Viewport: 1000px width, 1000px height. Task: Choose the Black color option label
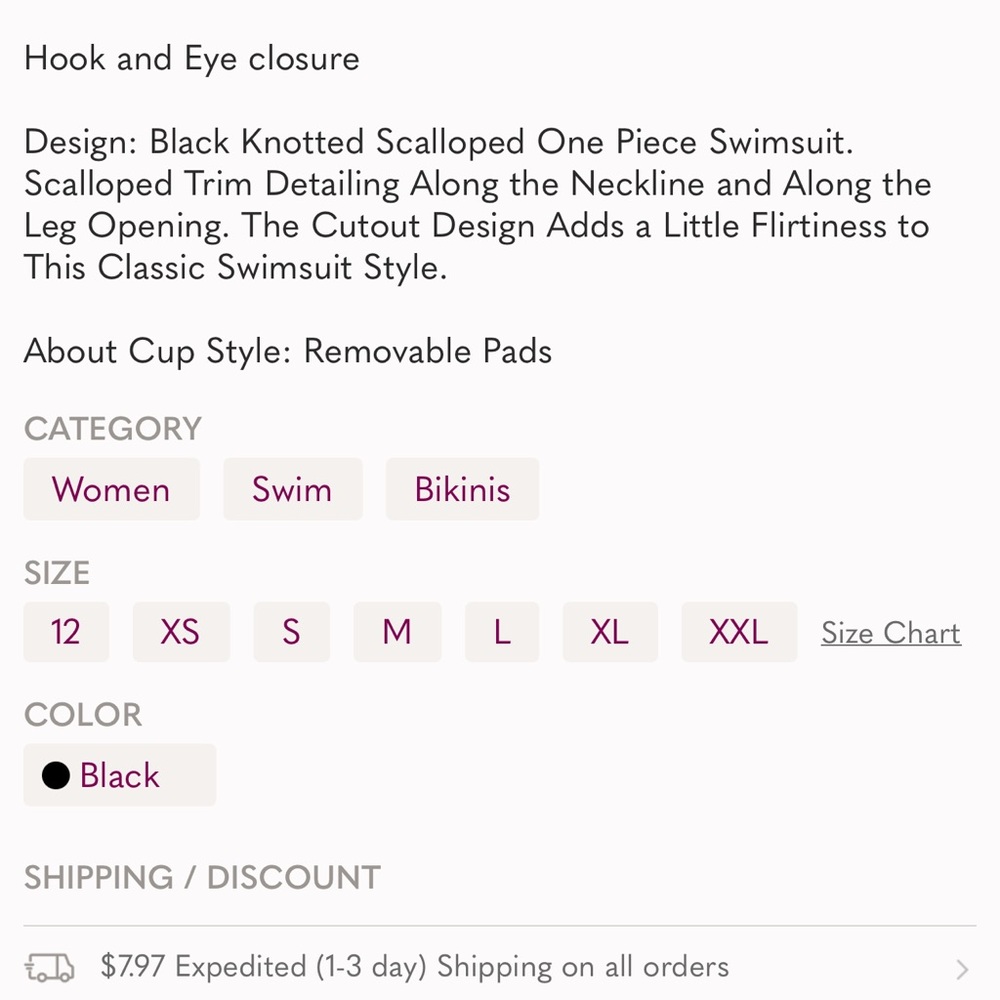pos(120,775)
